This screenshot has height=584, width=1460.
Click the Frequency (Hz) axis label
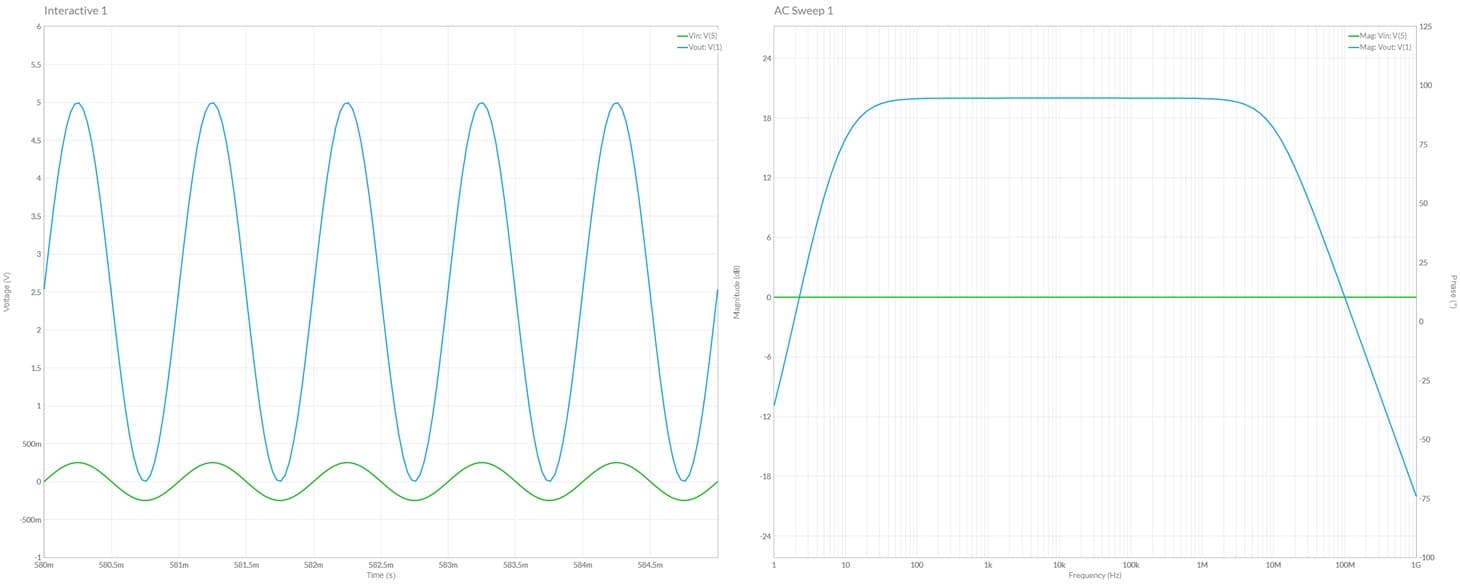pos(1094,576)
